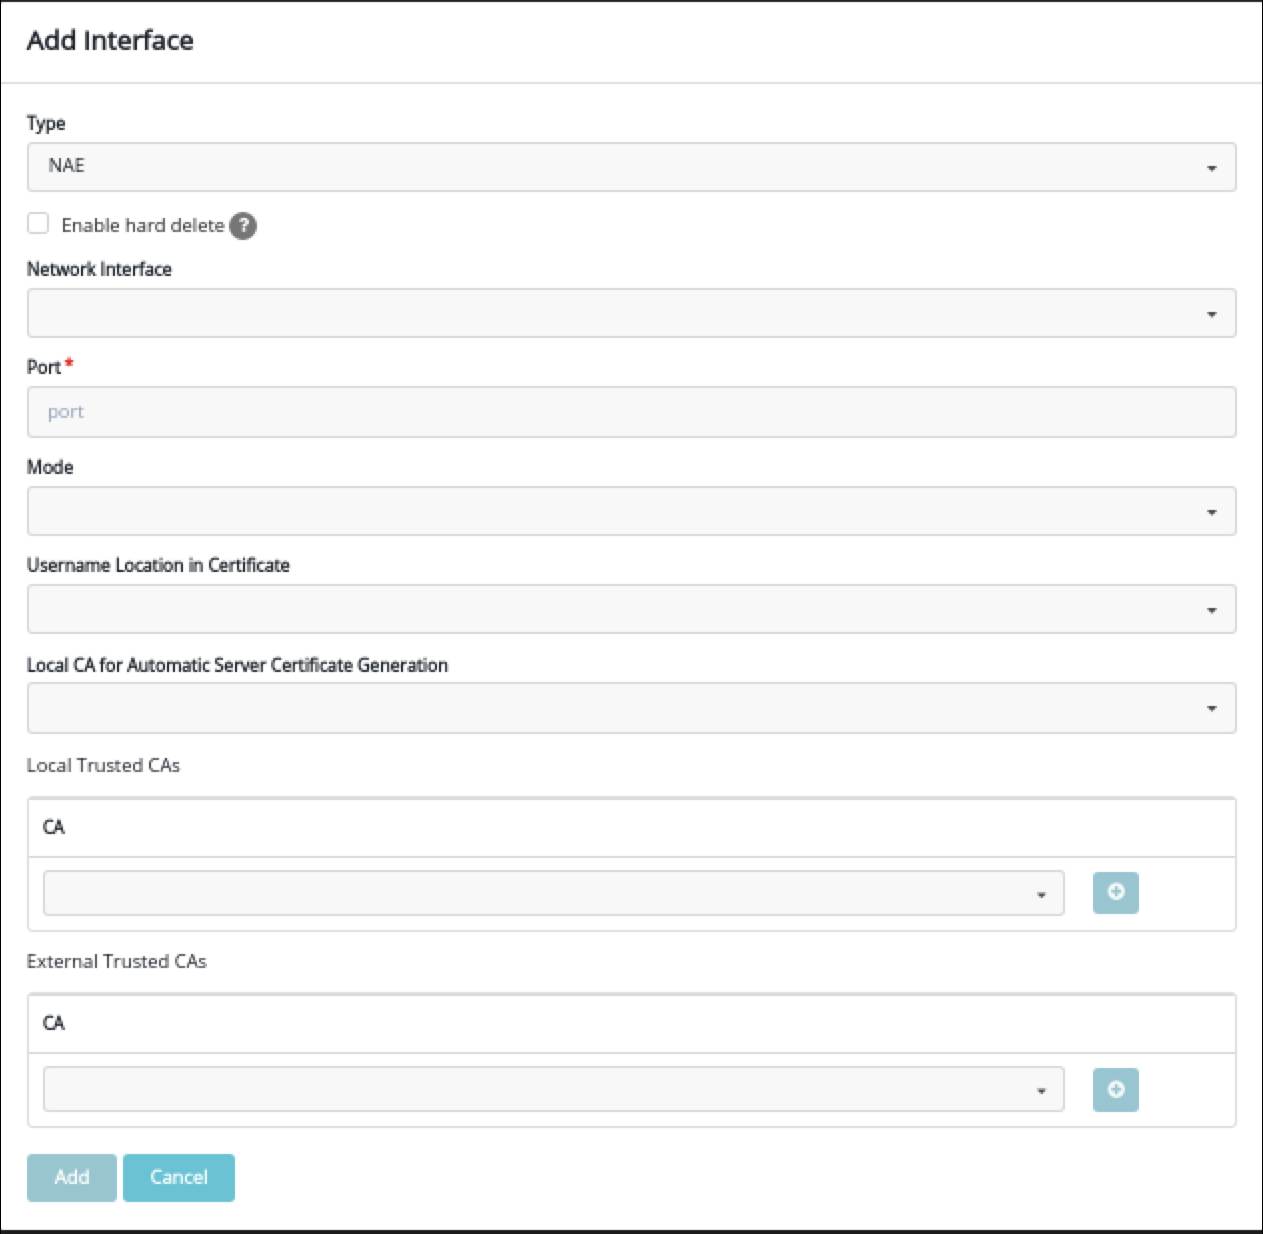Focus the Port input field

[x=631, y=412]
